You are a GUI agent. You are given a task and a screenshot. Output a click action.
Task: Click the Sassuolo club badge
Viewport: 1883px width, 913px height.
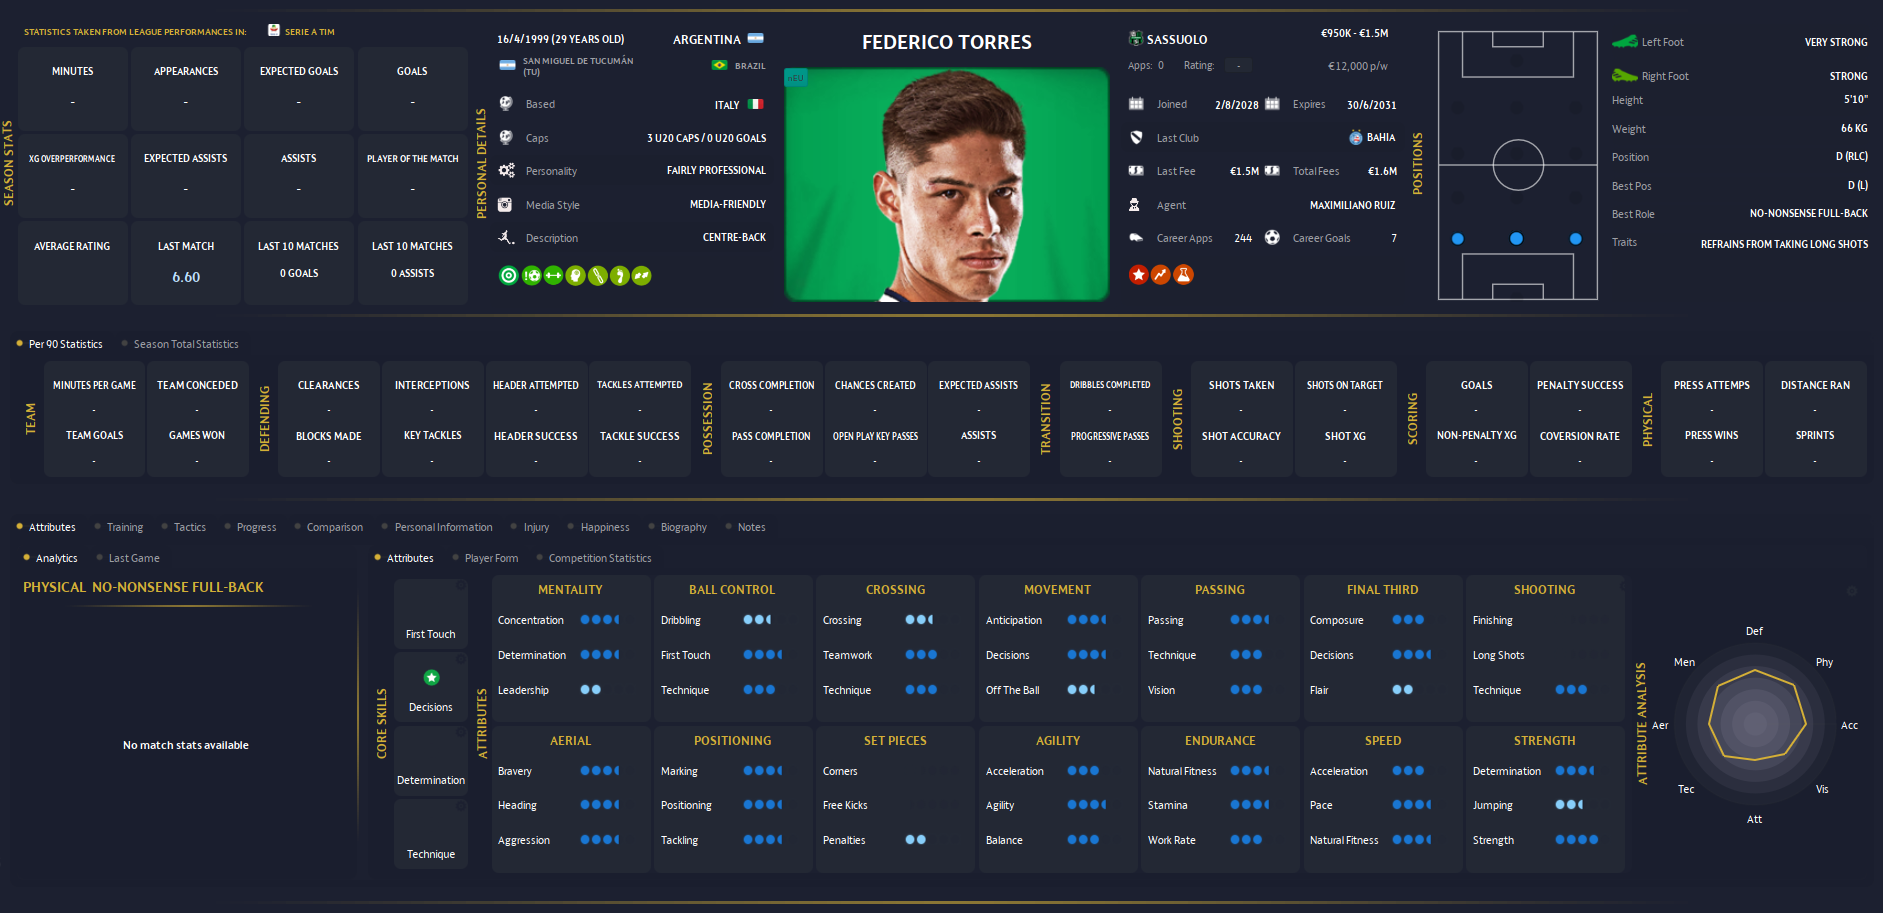[1136, 39]
